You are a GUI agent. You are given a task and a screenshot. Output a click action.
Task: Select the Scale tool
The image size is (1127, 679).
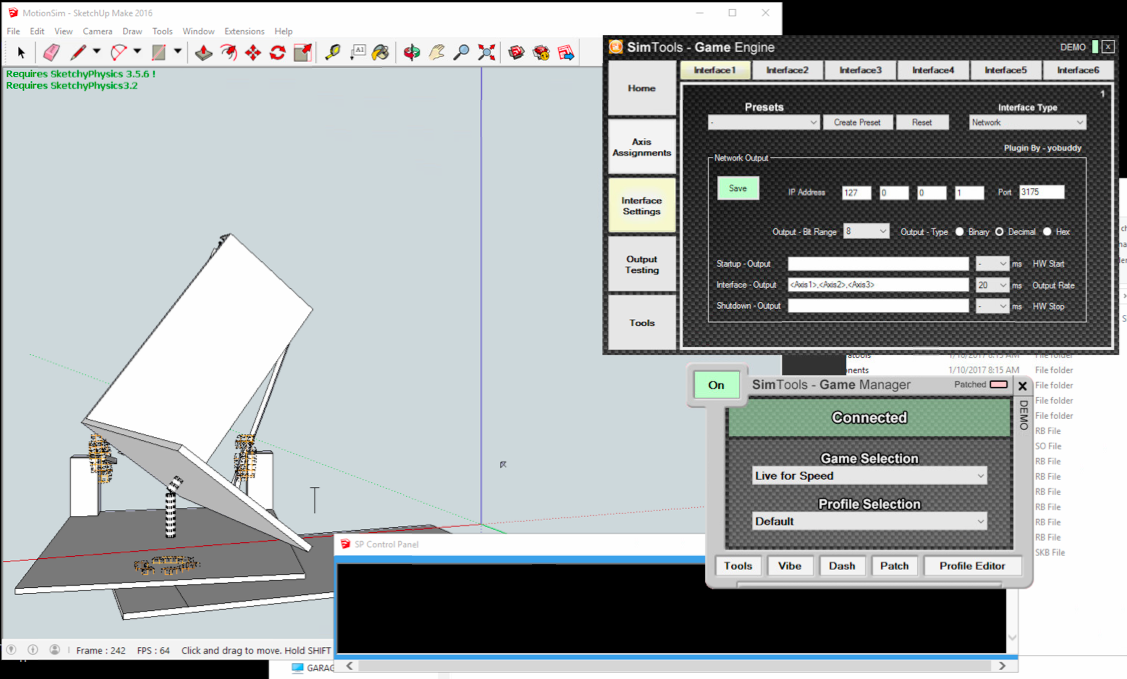pos(303,52)
